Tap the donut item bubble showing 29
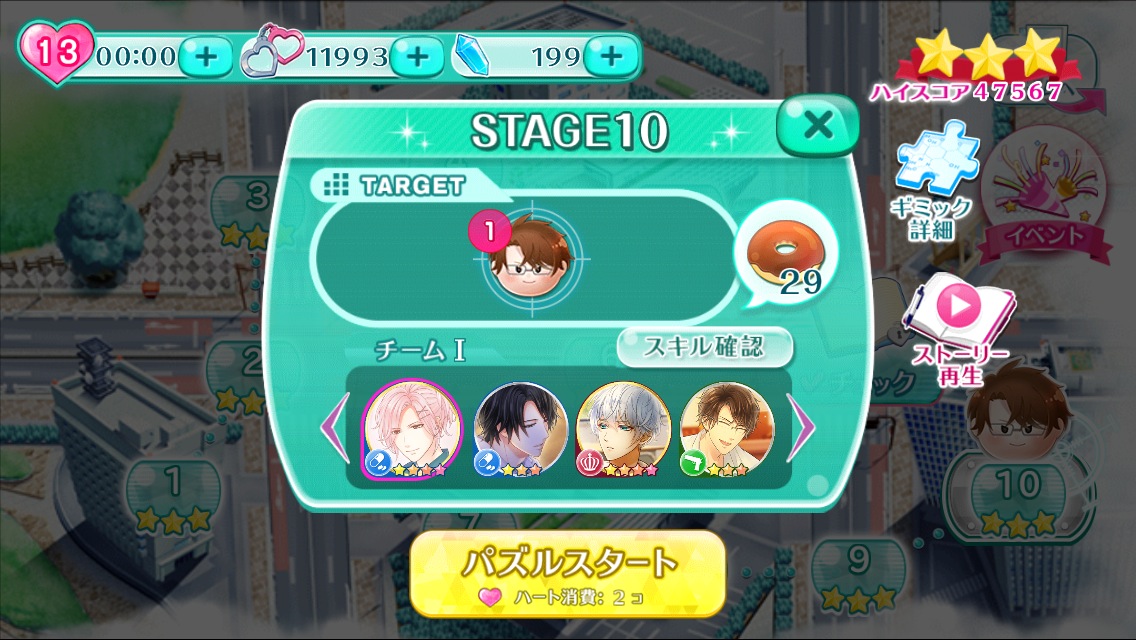 coord(785,255)
